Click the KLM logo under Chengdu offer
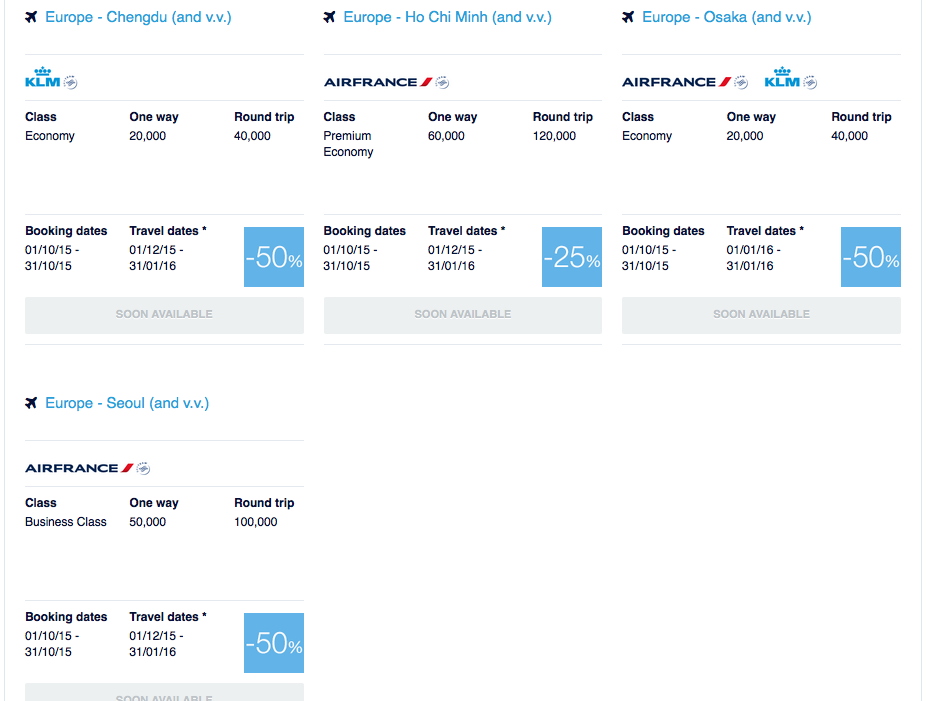This screenshot has height=701, width=927. coord(51,79)
